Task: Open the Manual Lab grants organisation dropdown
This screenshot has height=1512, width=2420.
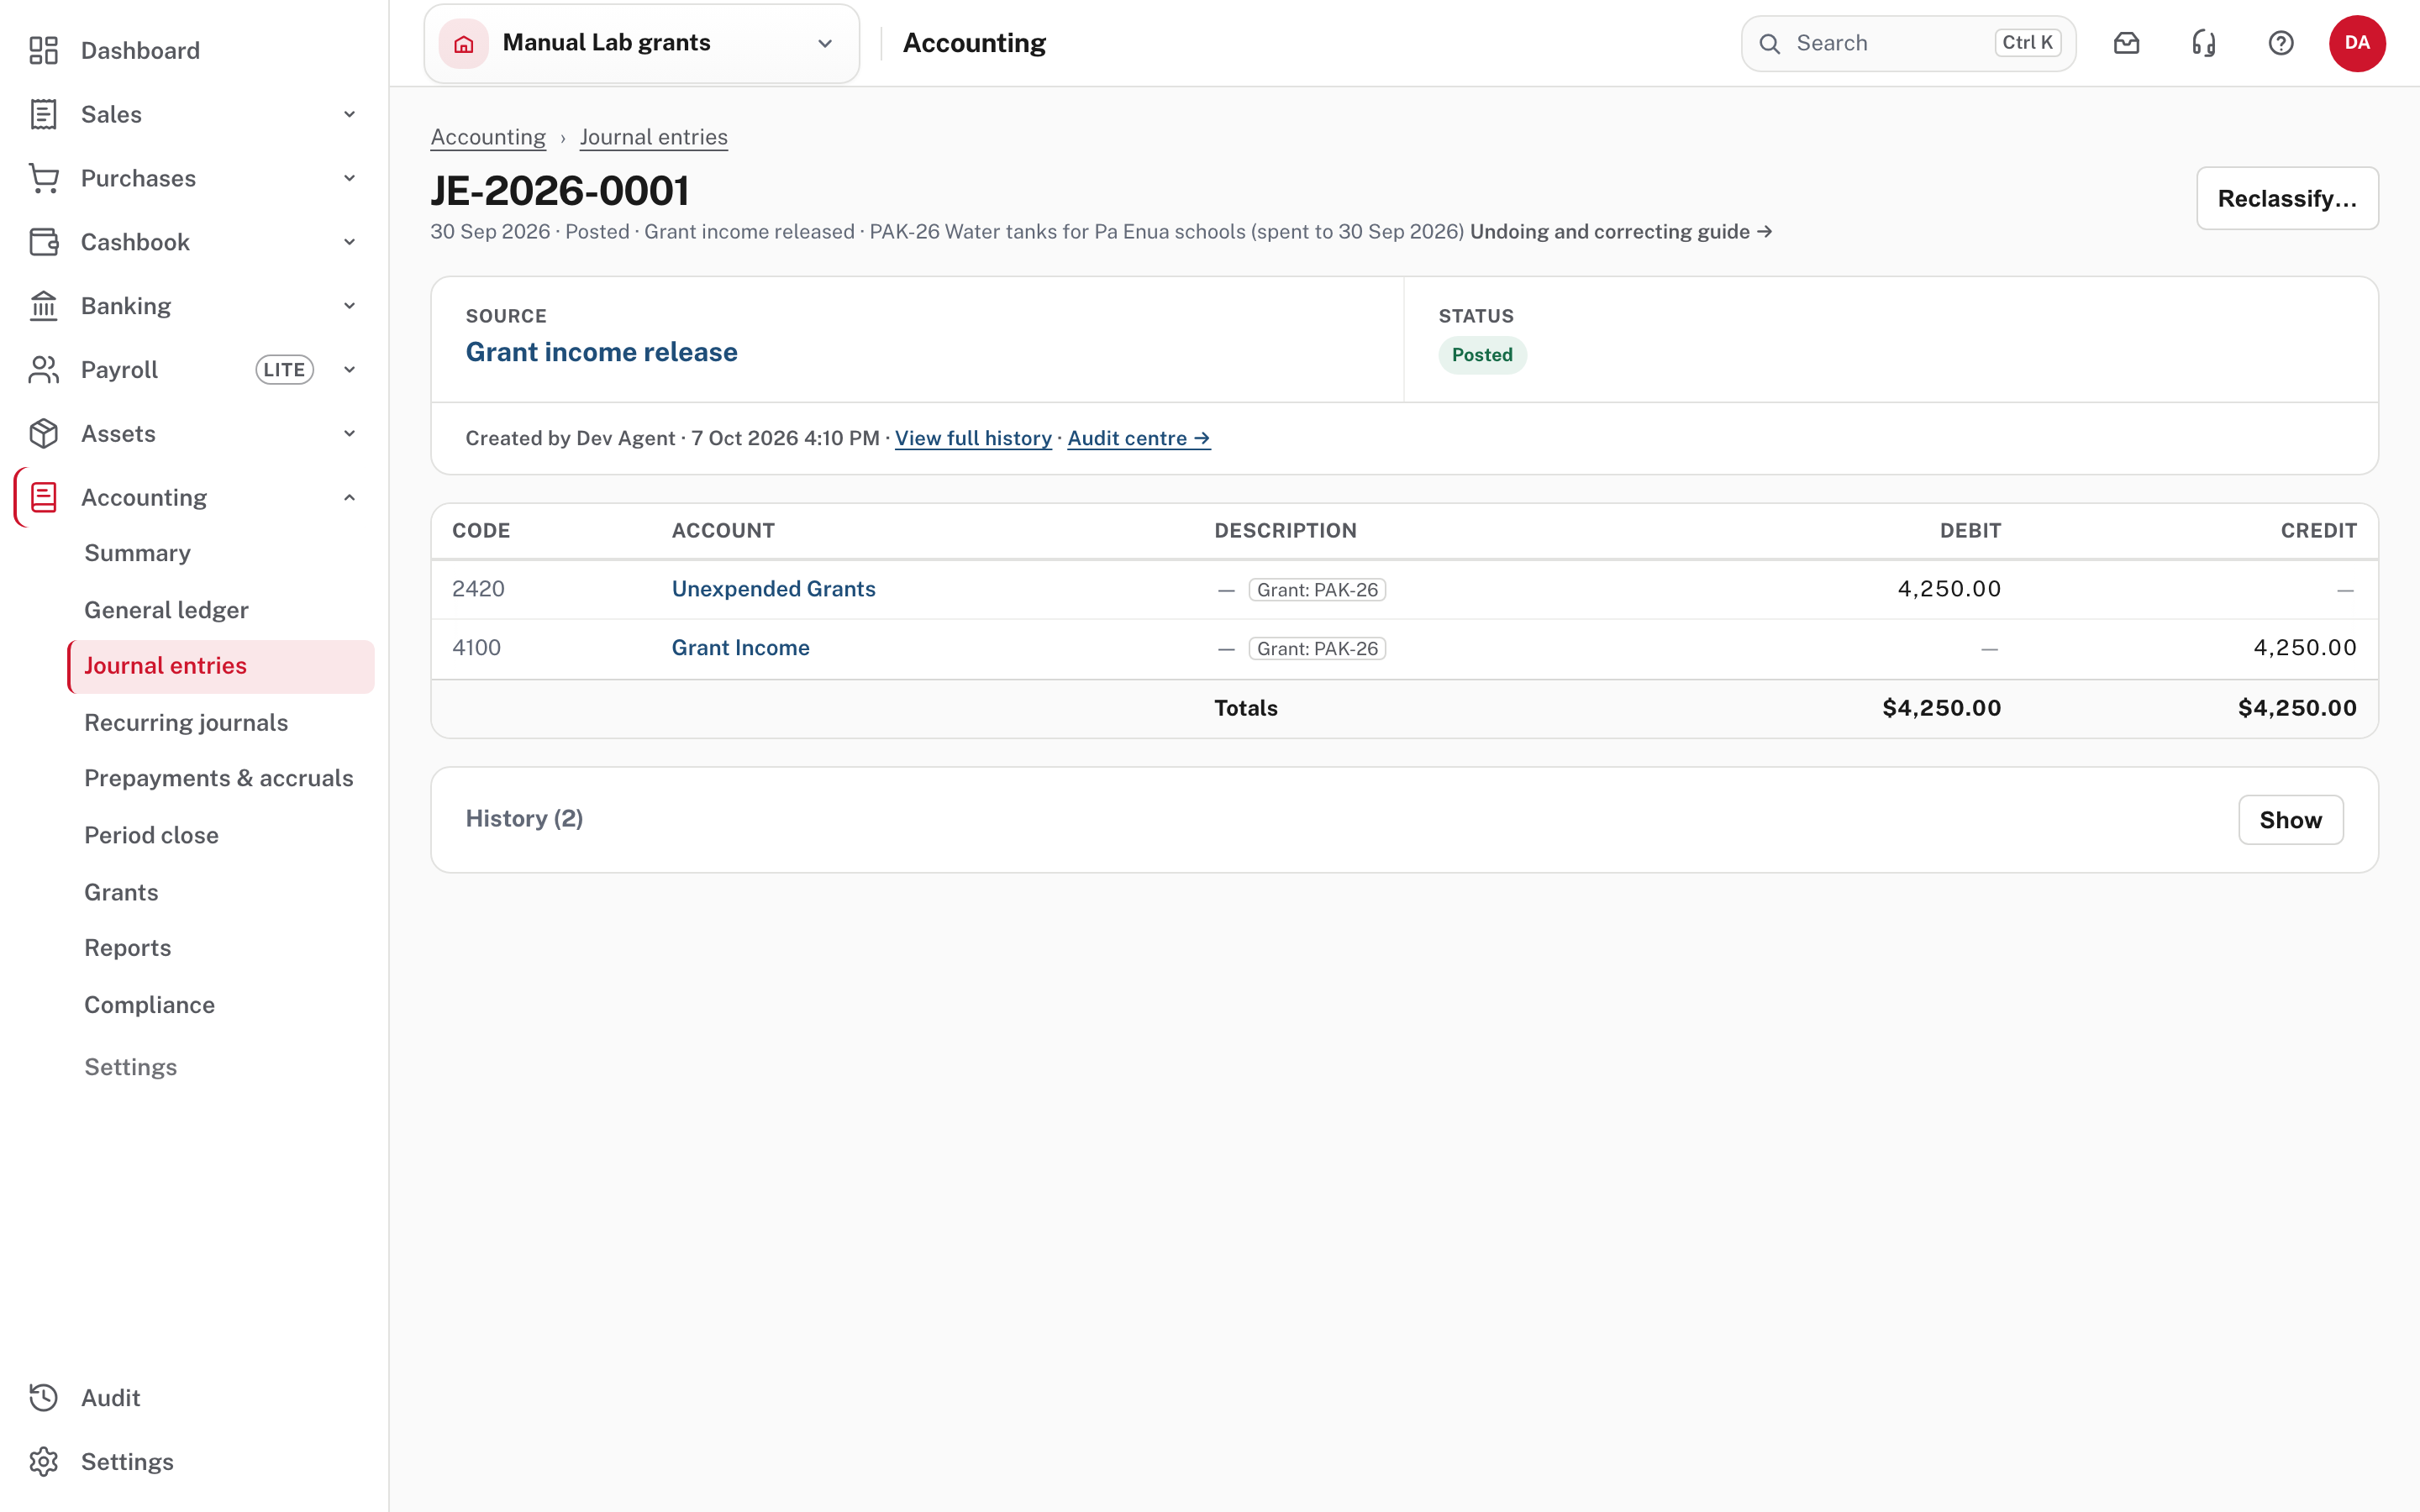Action: pyautogui.click(x=642, y=43)
